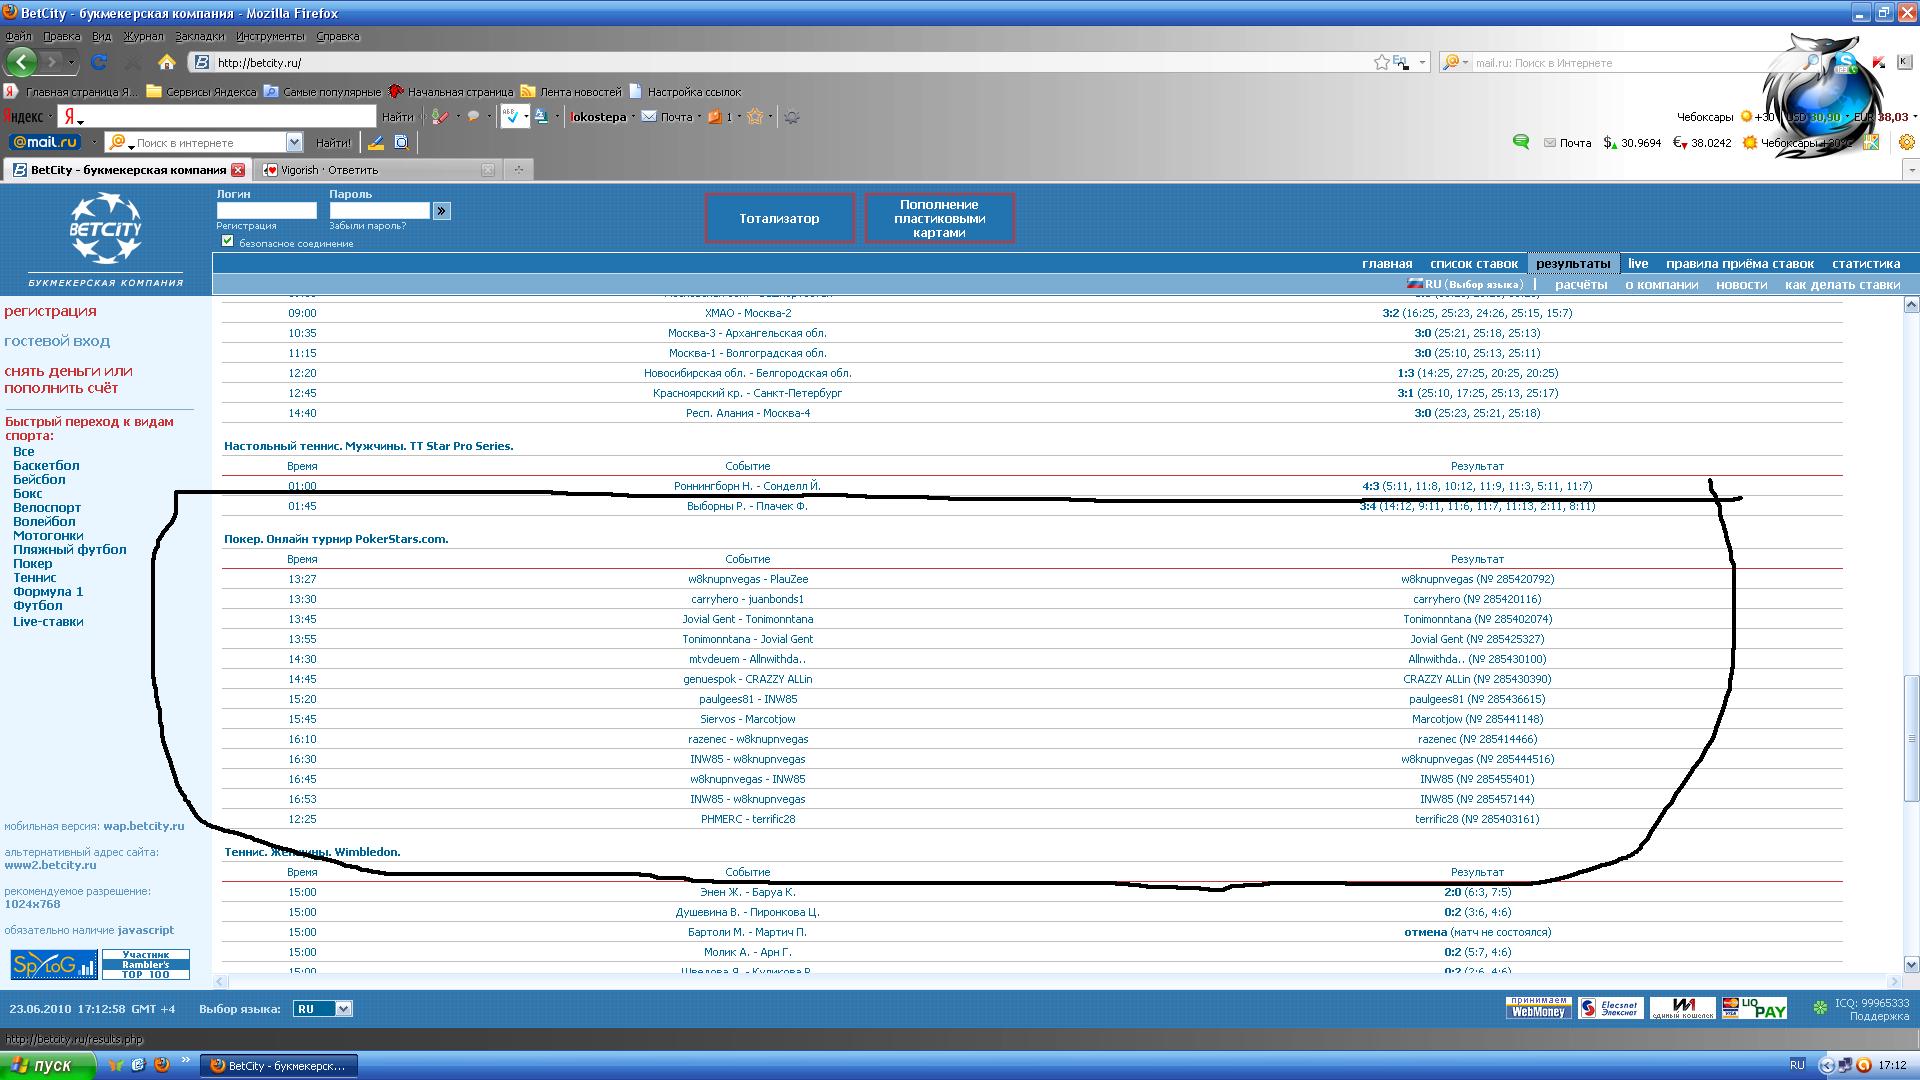Open the Покер link in the sports list
1920x1080 pixels.
pyautogui.click(x=32, y=564)
